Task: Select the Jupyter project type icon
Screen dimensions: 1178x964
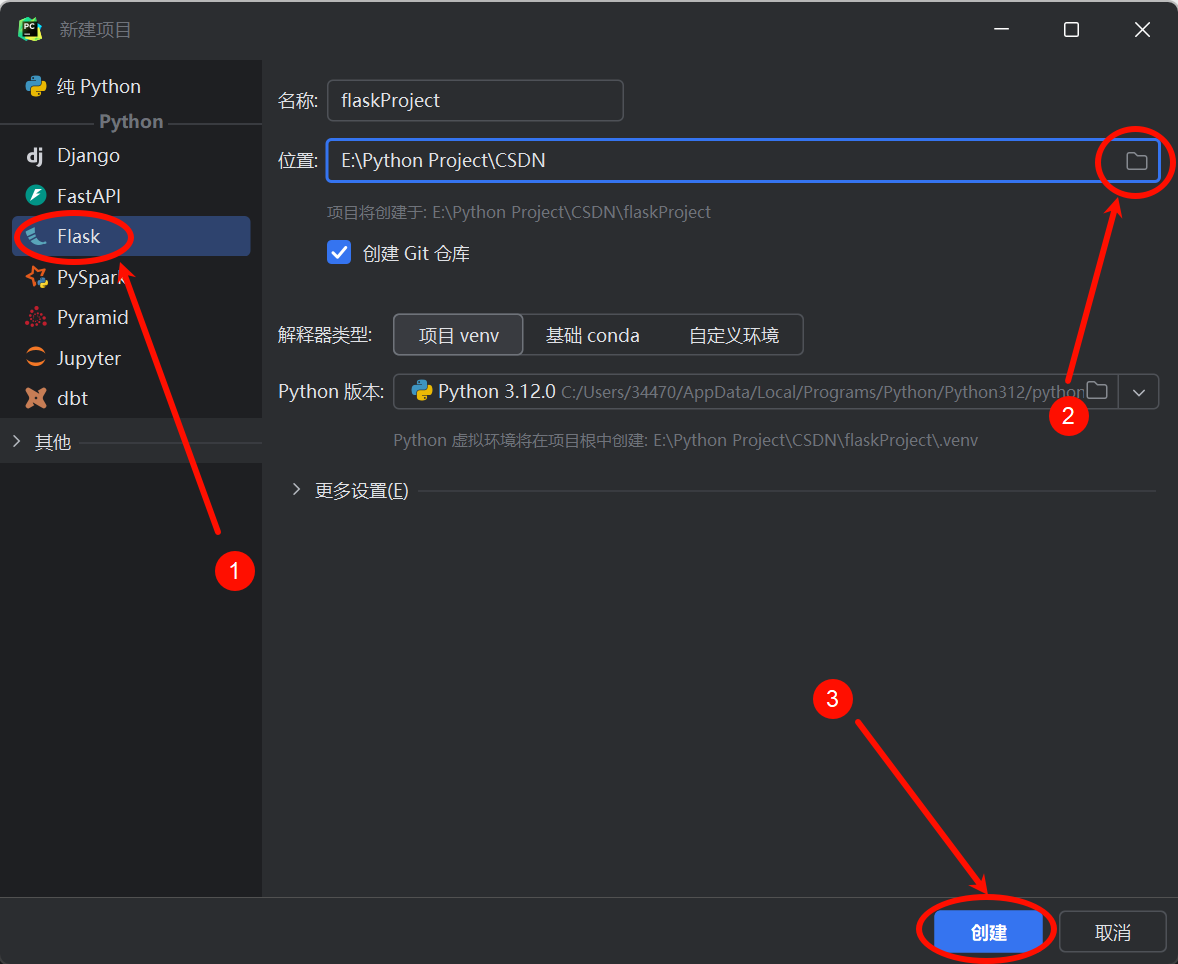Action: point(36,358)
